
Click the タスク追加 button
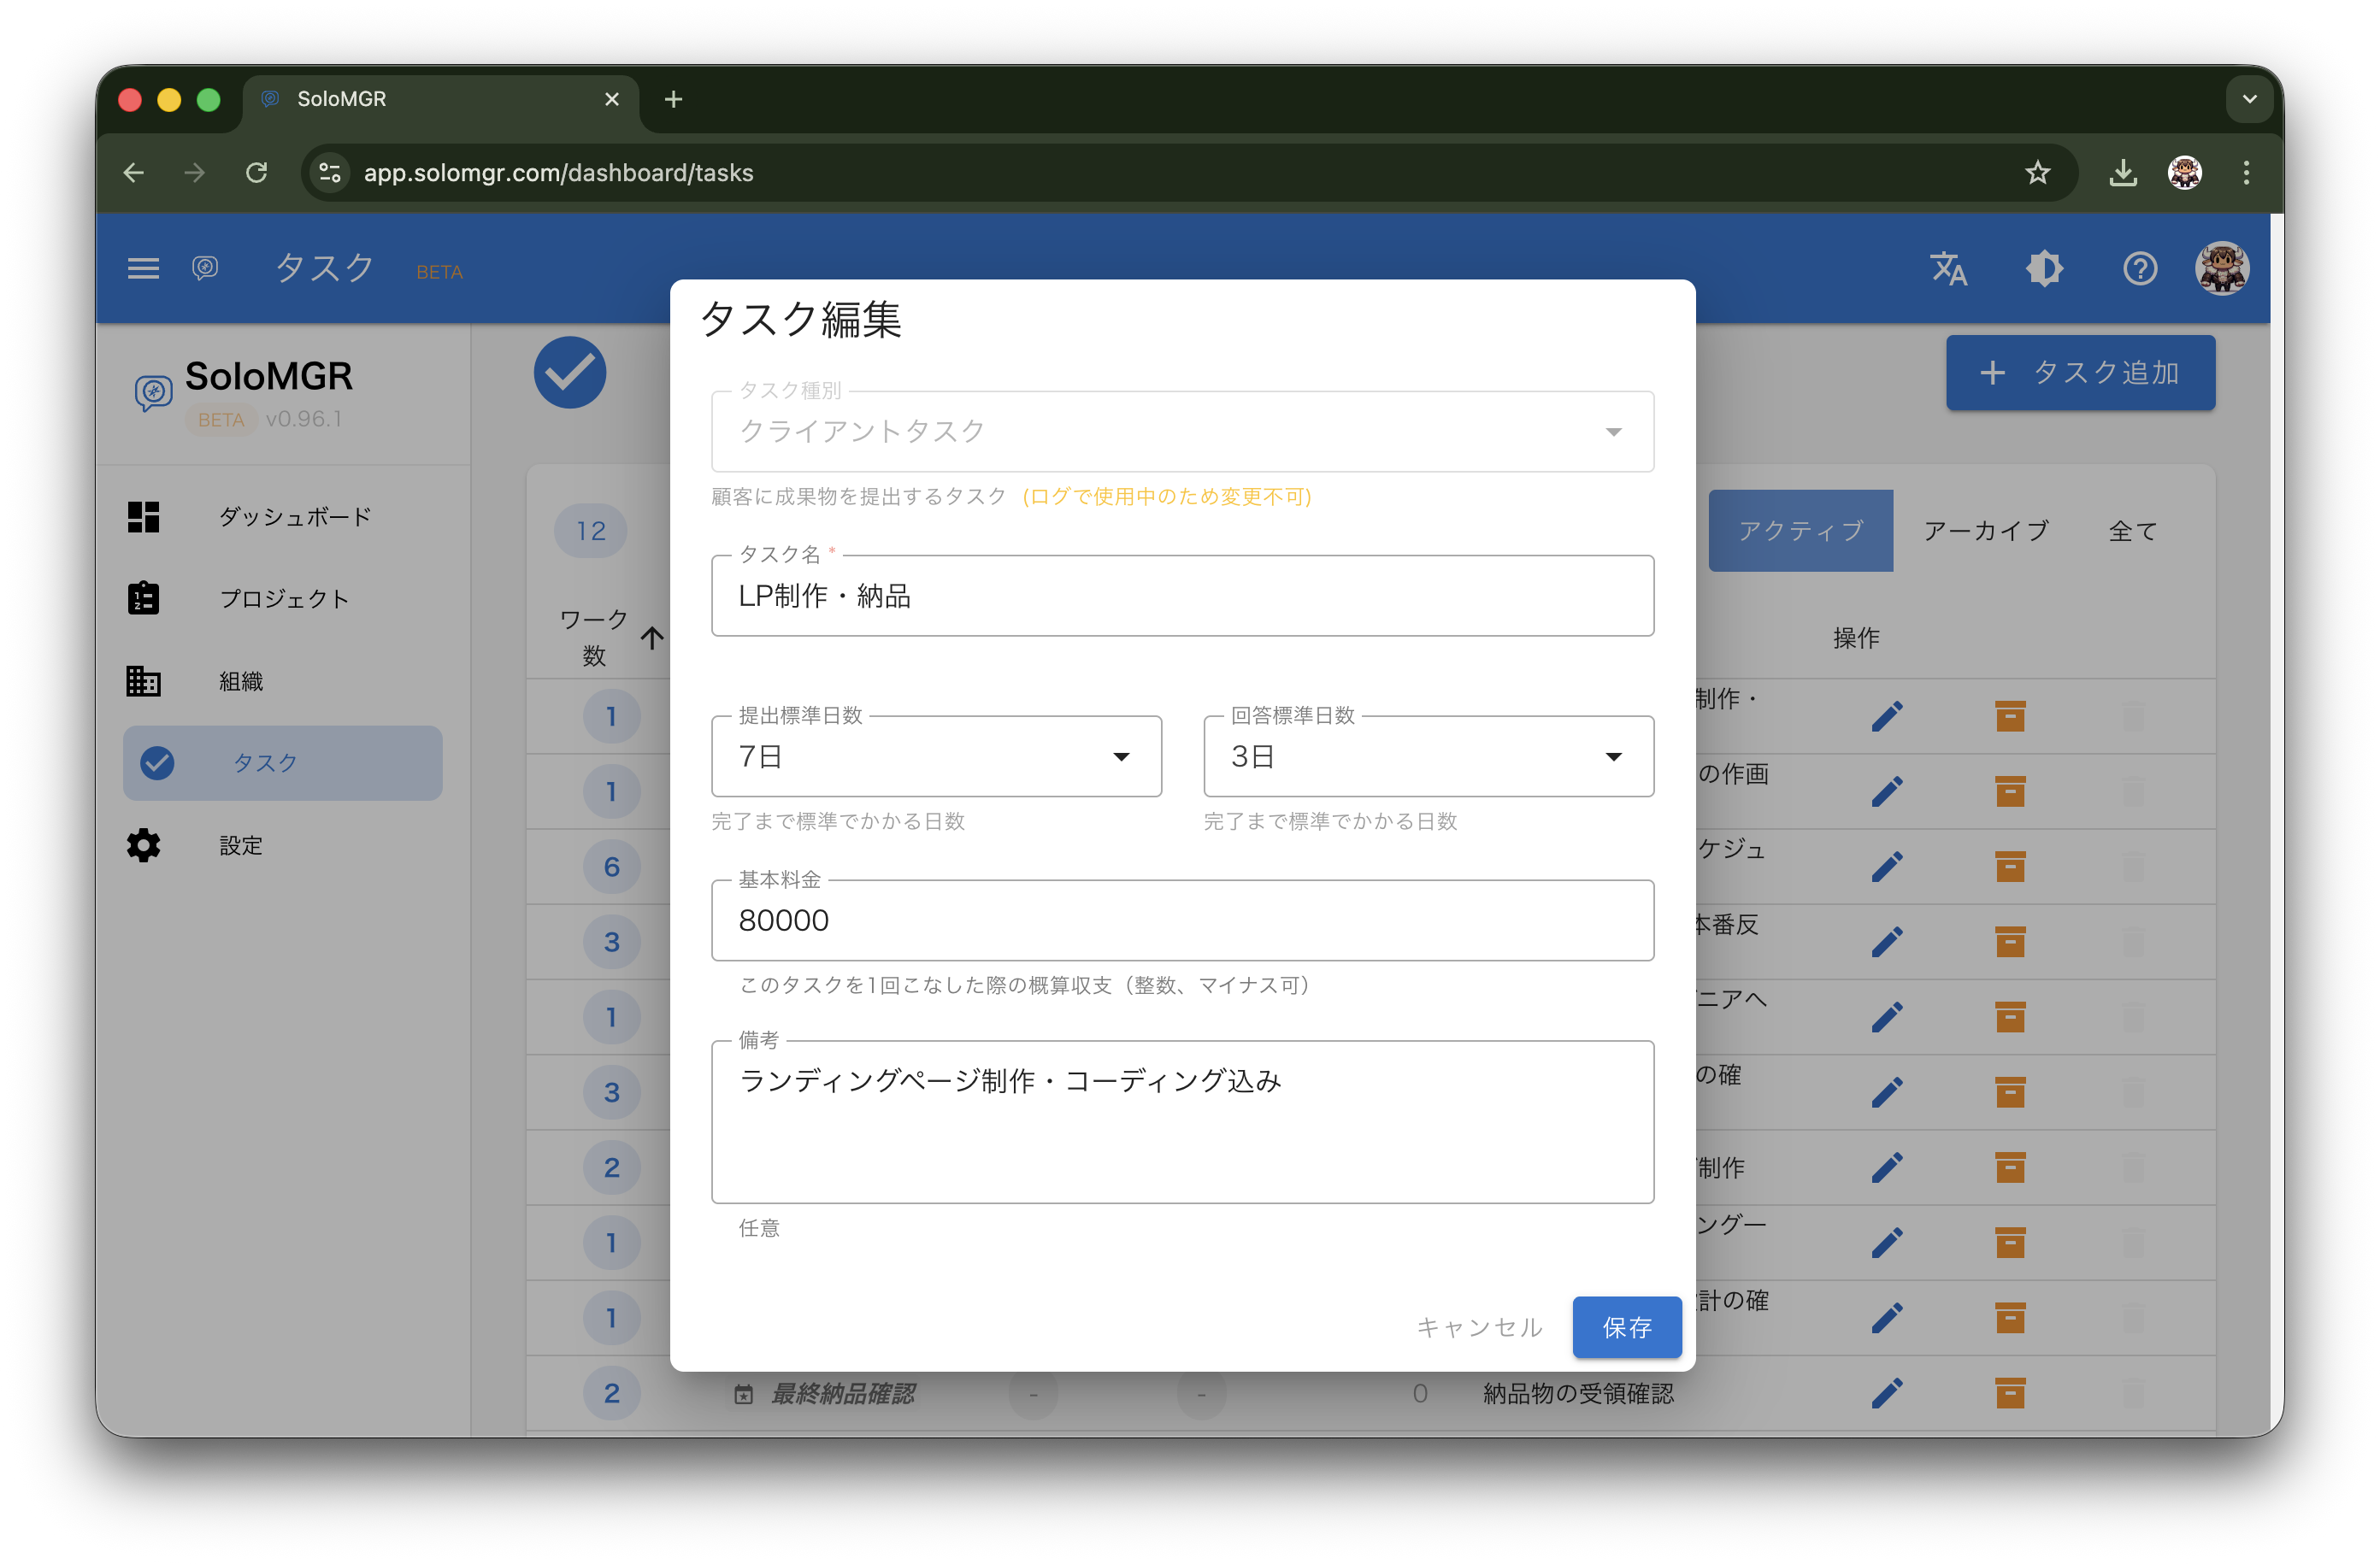(x=2080, y=372)
